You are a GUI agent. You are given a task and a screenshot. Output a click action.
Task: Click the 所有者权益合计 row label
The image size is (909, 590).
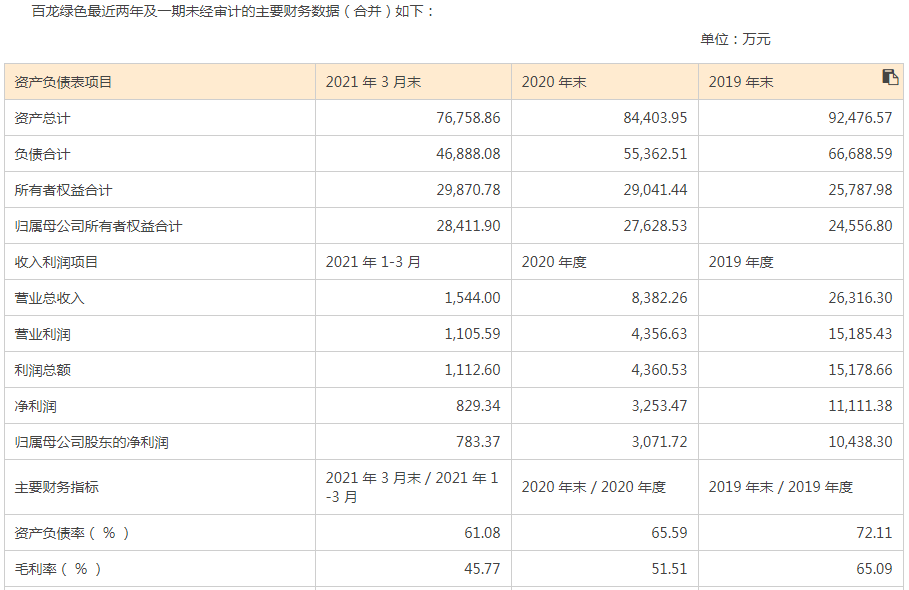coord(63,190)
